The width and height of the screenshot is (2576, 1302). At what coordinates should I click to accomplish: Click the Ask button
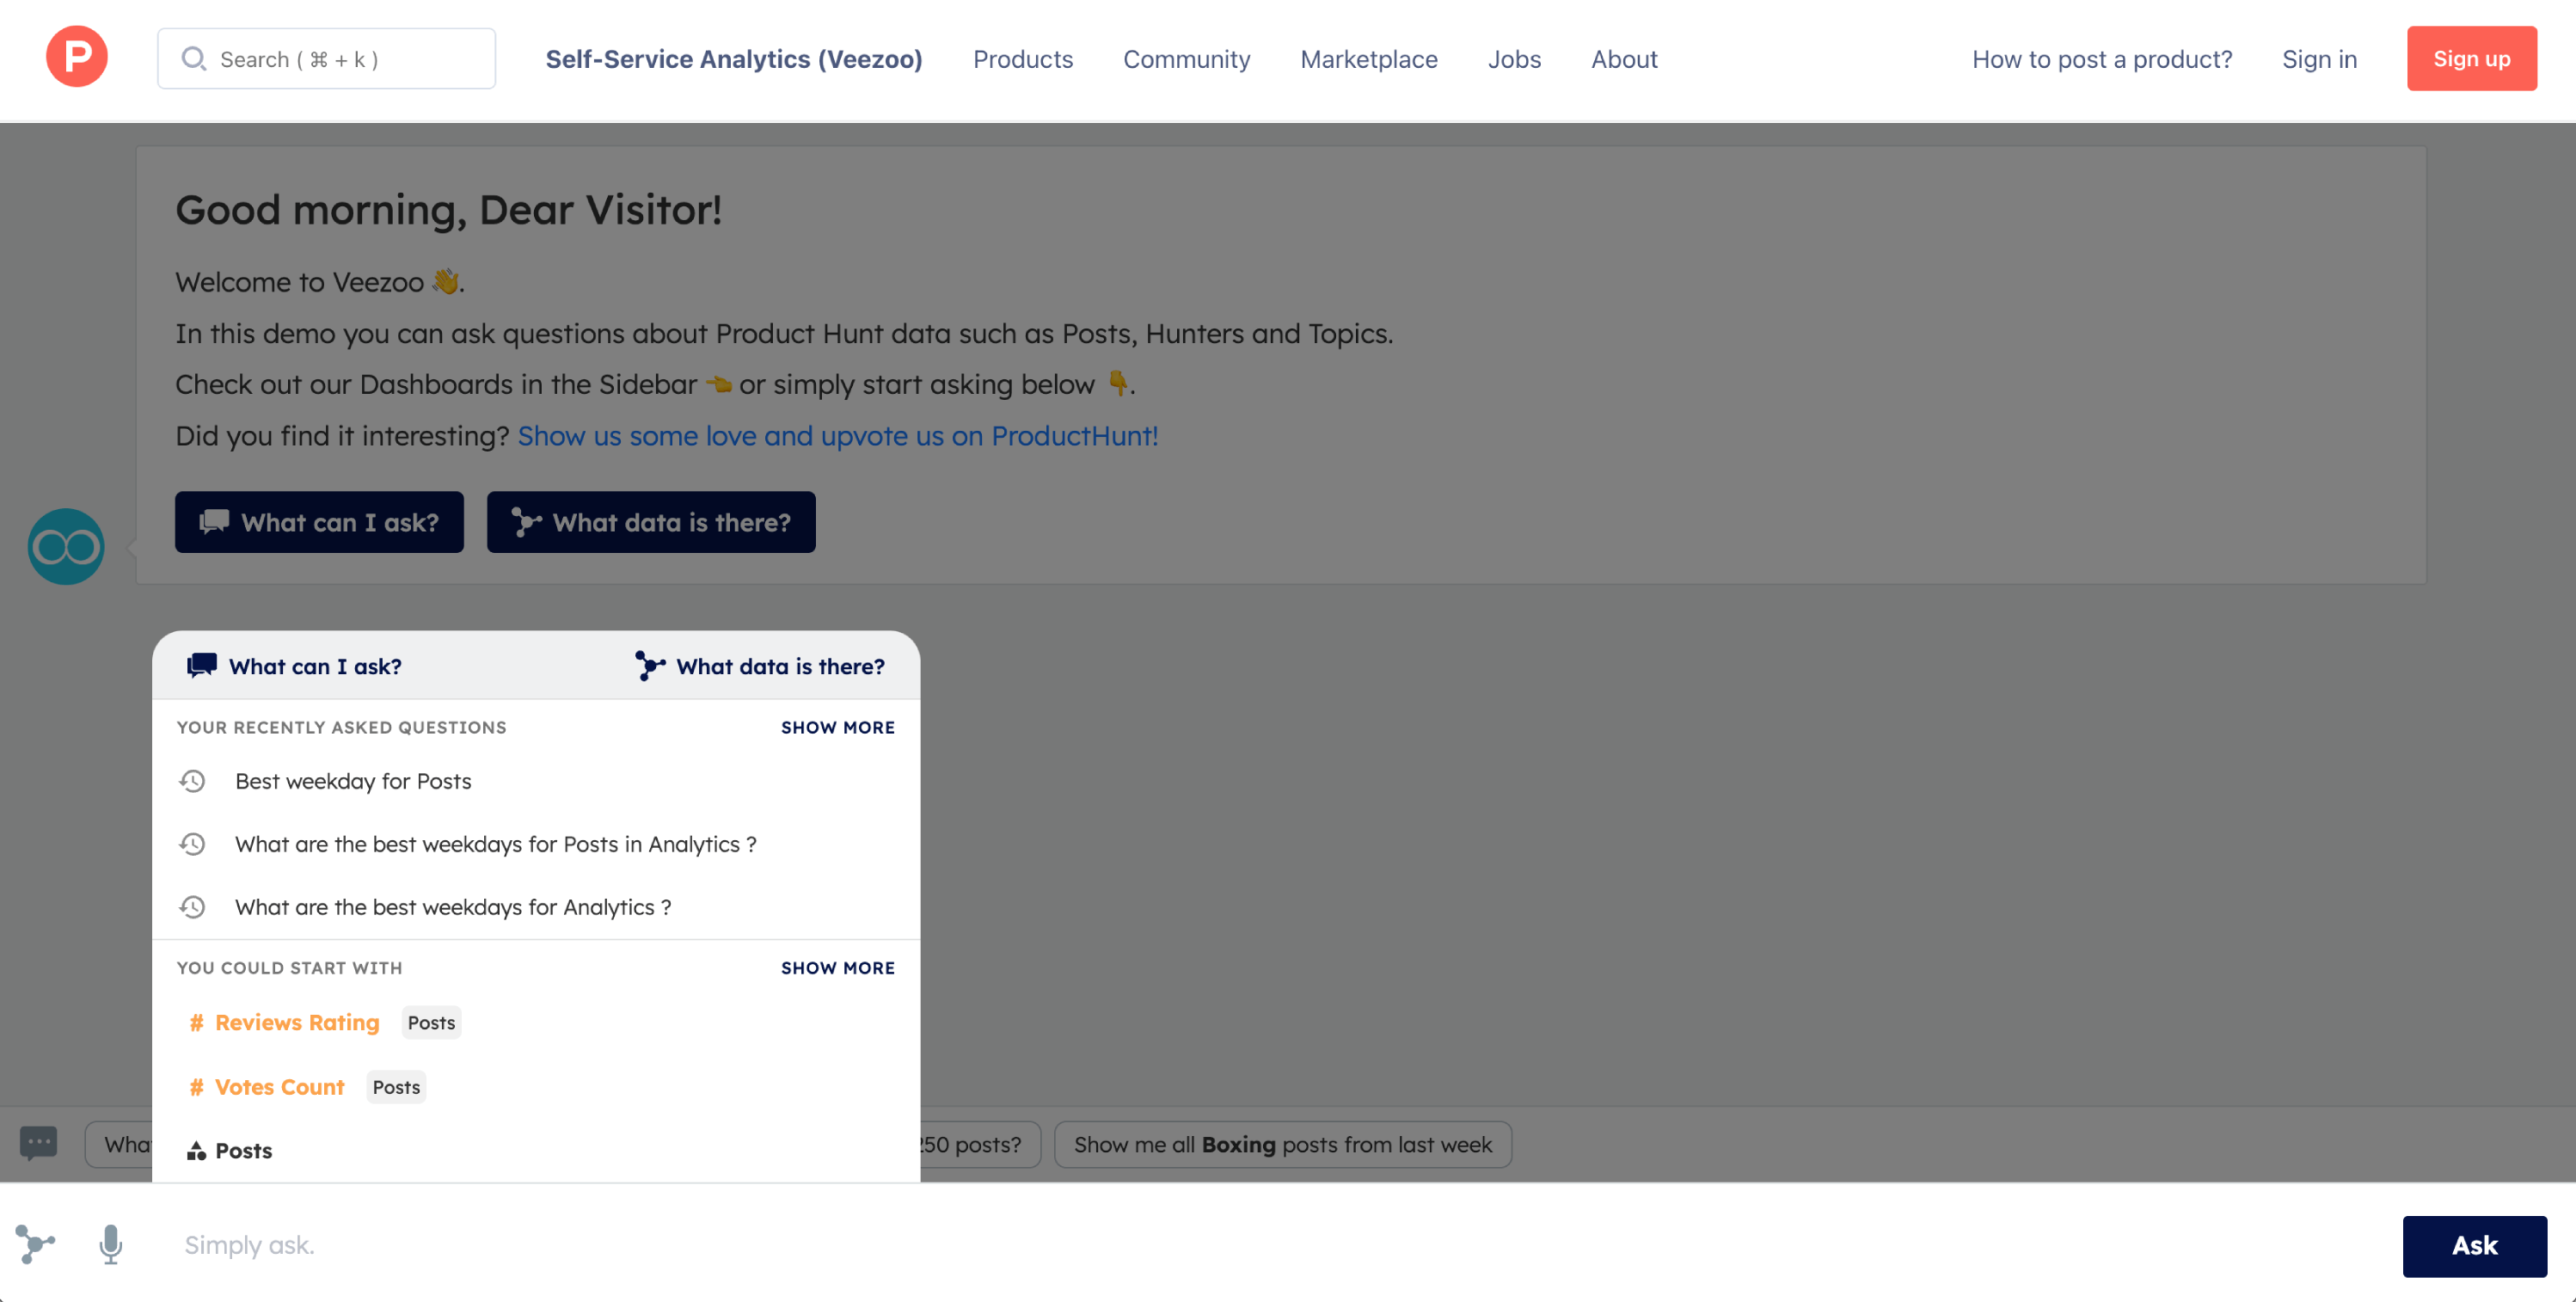coord(2474,1245)
